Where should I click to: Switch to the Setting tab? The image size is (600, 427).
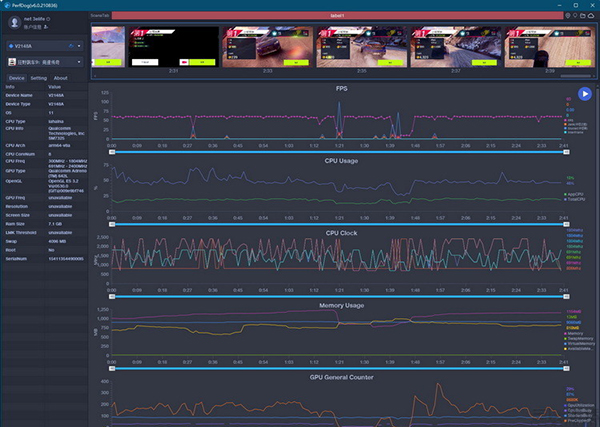click(38, 77)
